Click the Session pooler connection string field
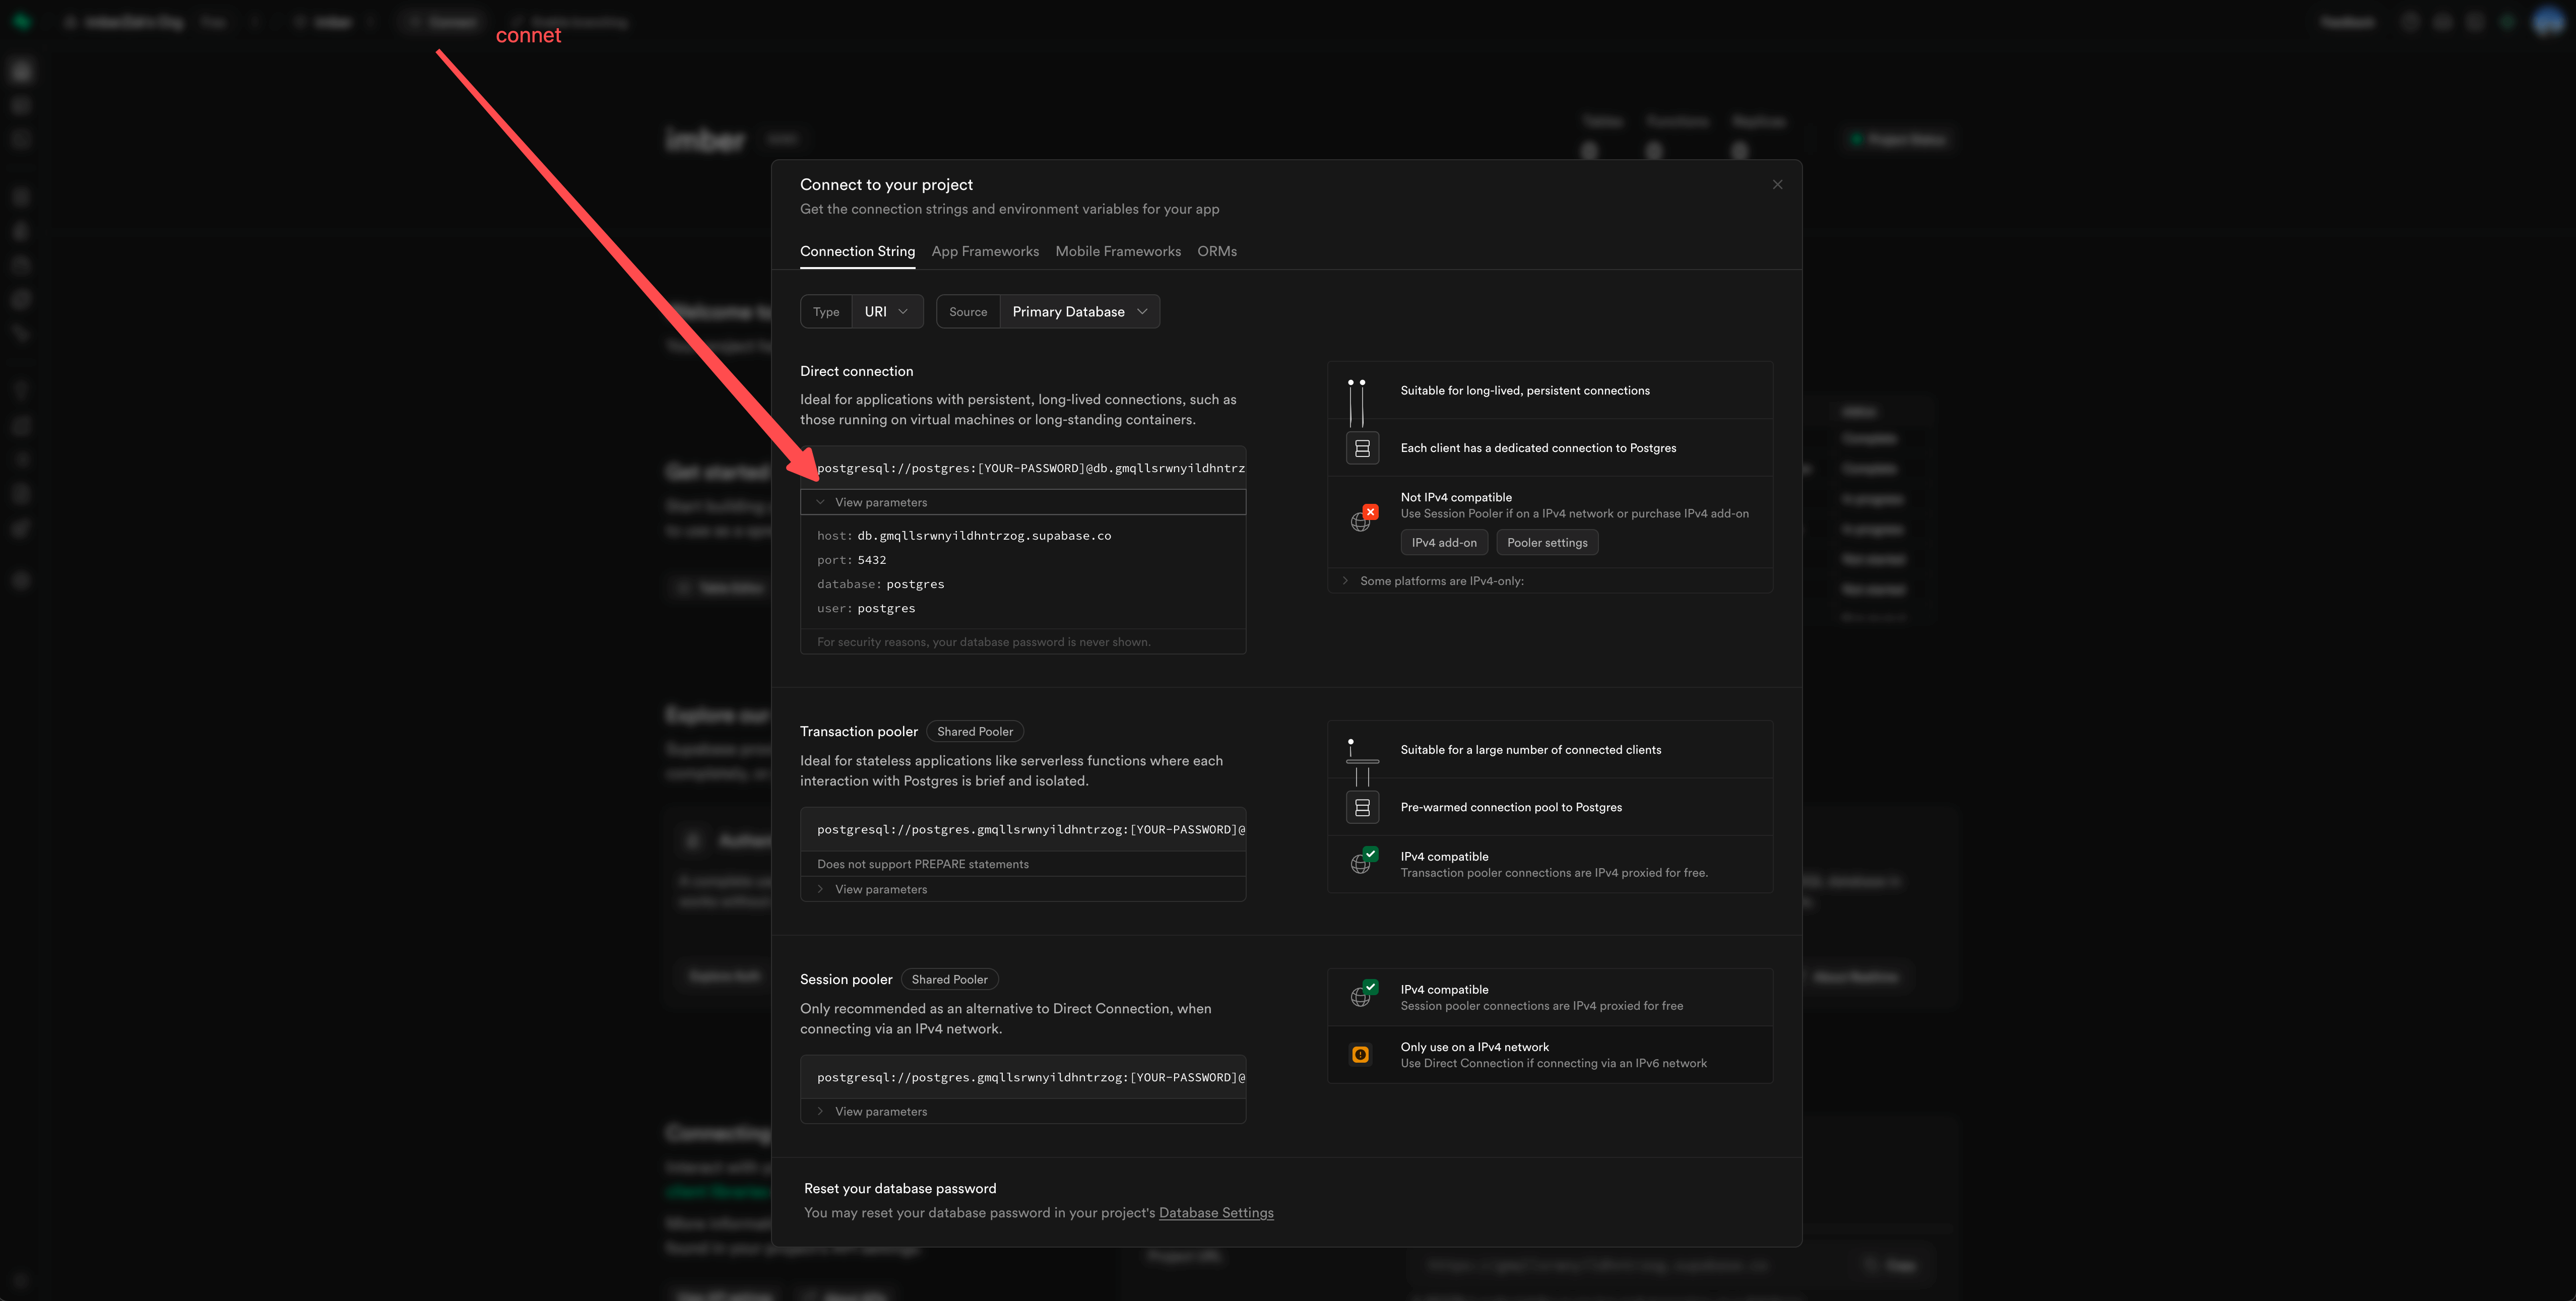 tap(1023, 1077)
